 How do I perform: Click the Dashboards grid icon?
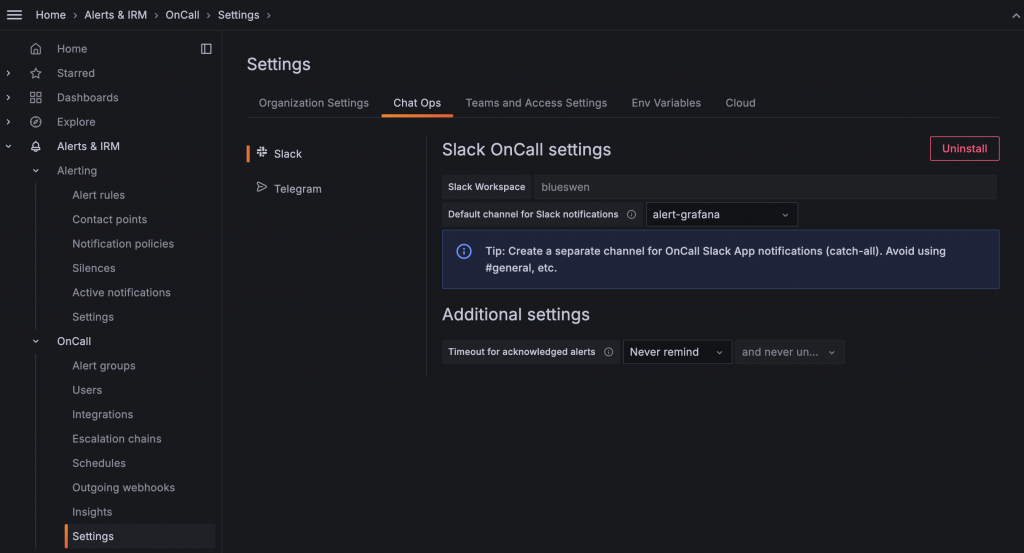click(x=36, y=97)
